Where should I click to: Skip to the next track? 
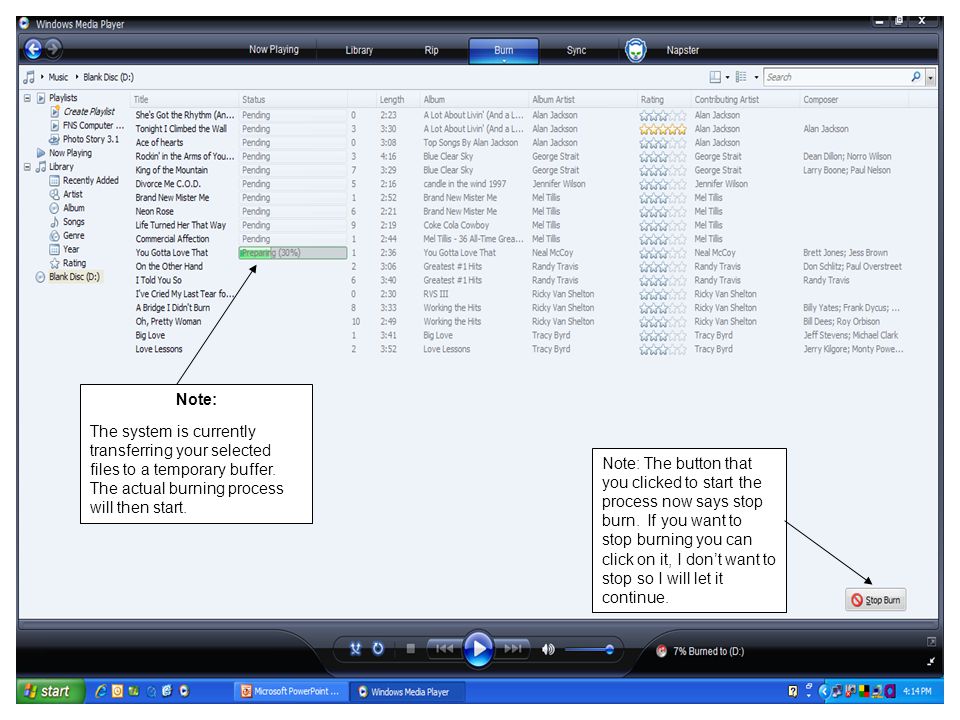tap(512, 648)
